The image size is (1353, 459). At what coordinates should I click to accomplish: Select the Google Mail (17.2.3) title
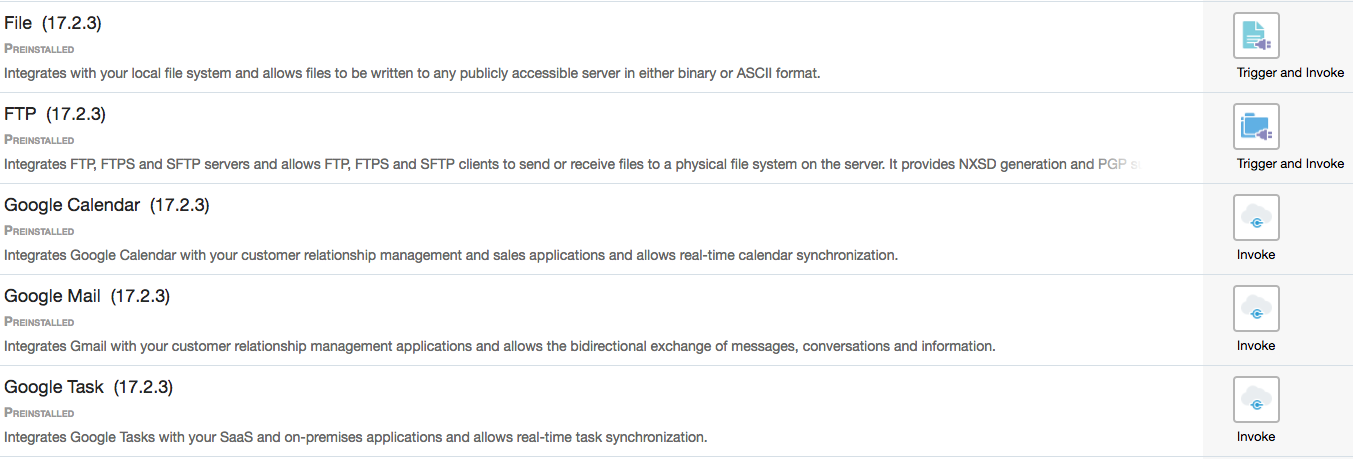87,296
